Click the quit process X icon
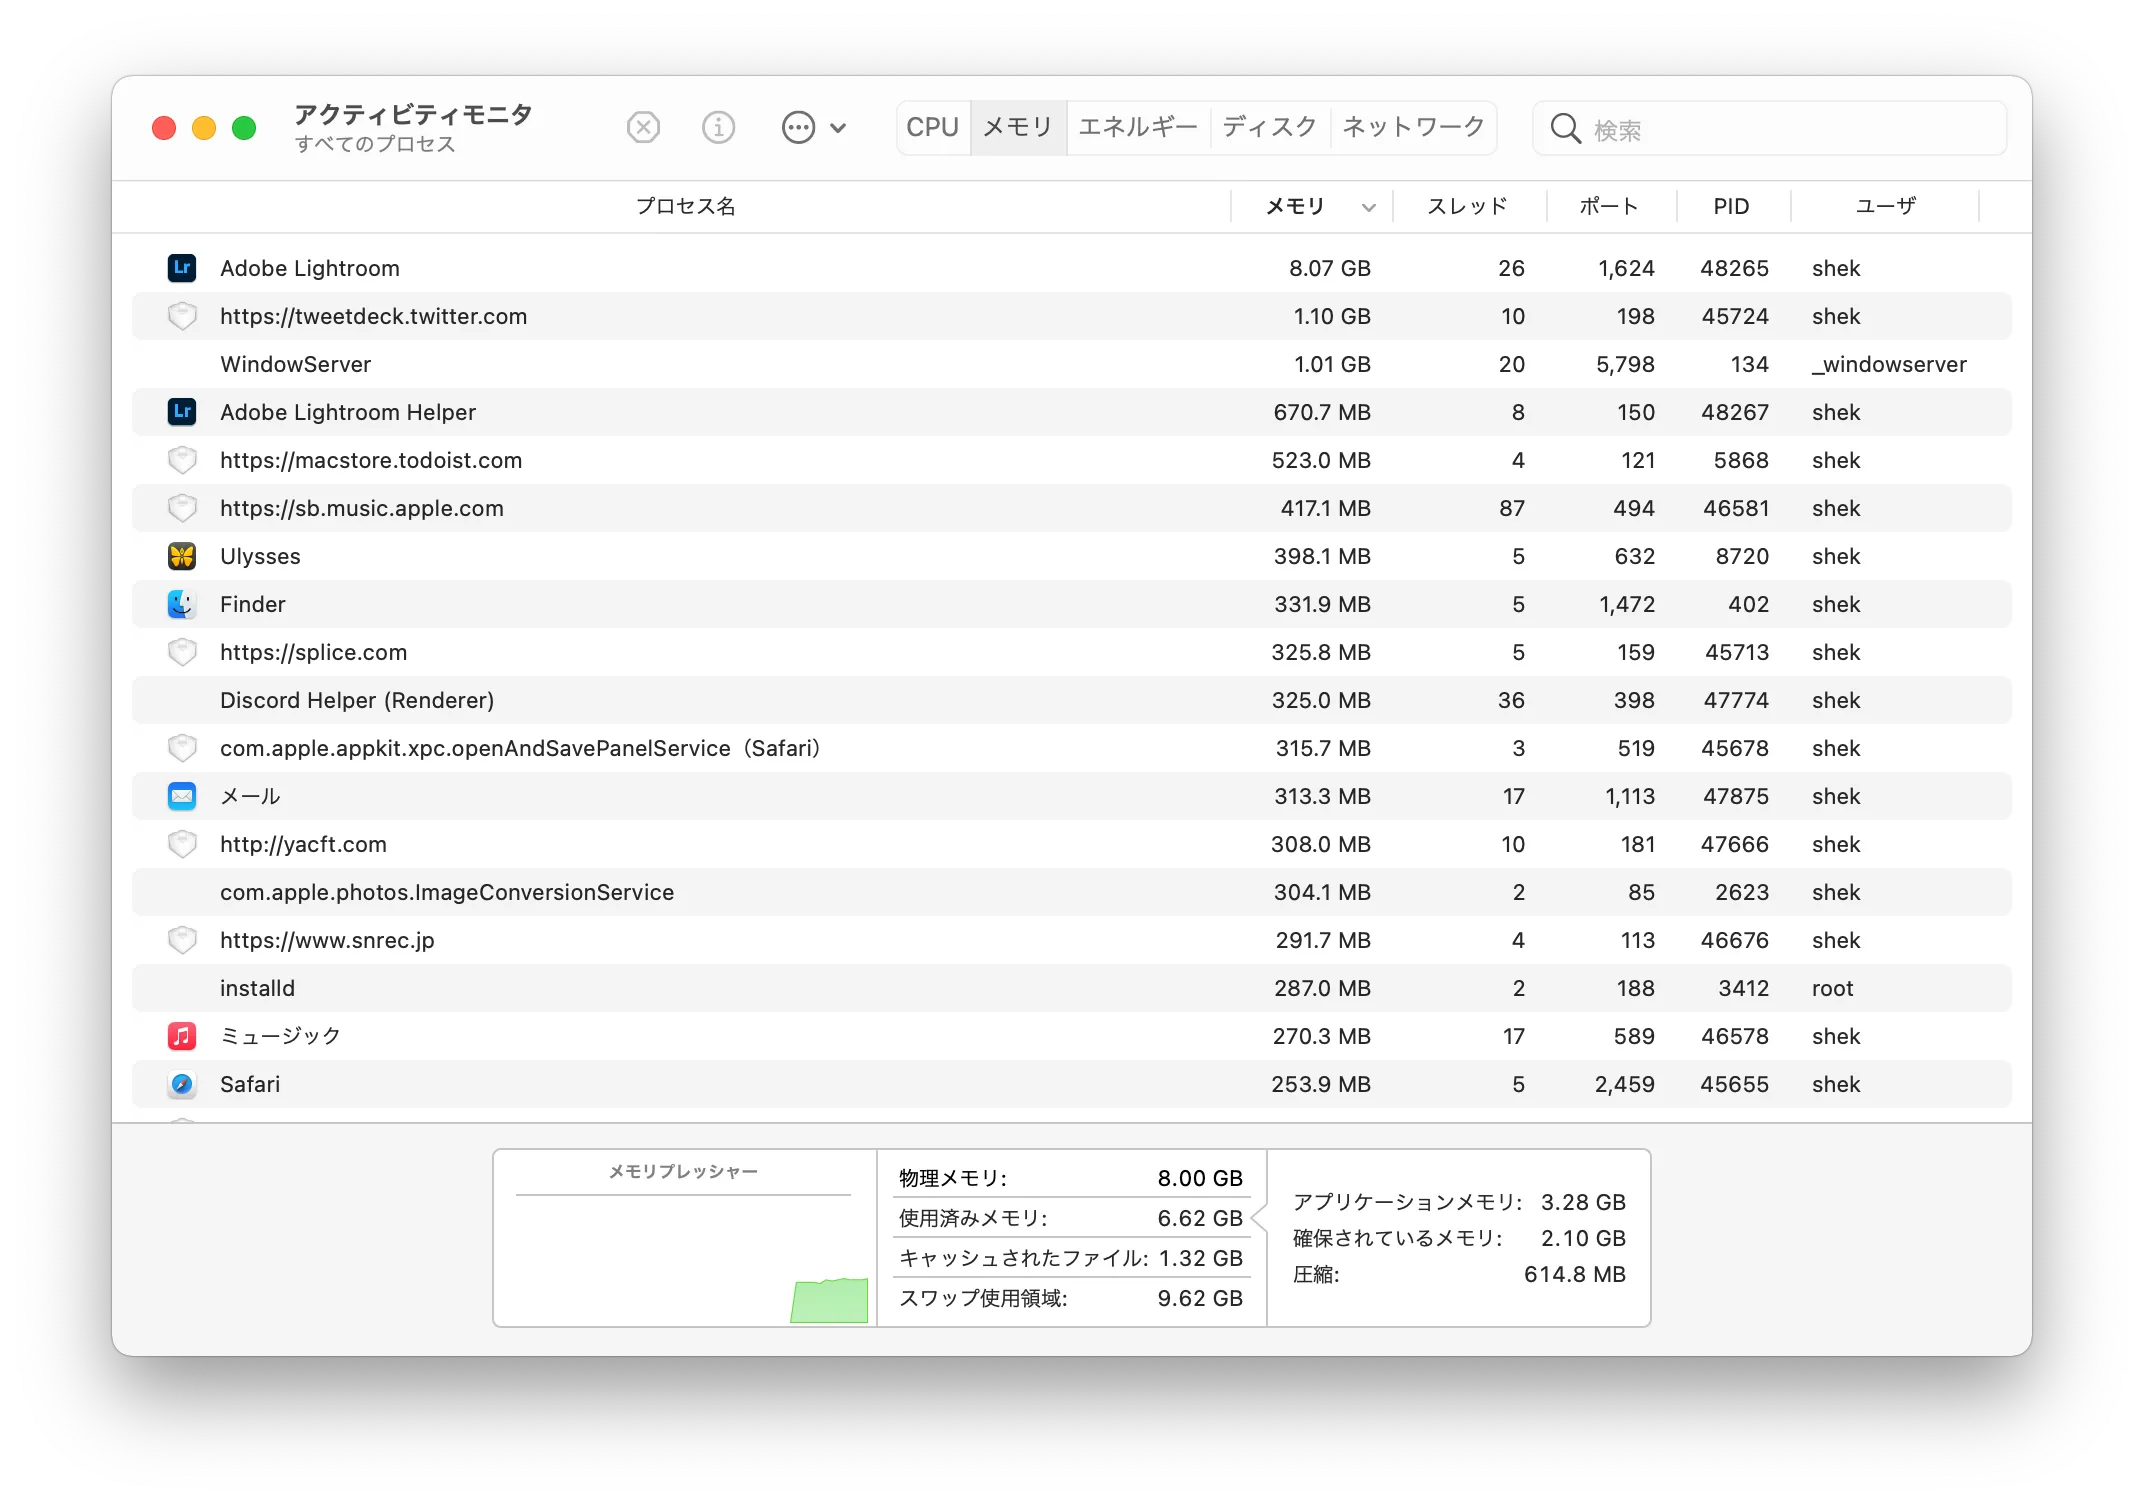Screen dimensions: 2144x1504 [x=643, y=127]
